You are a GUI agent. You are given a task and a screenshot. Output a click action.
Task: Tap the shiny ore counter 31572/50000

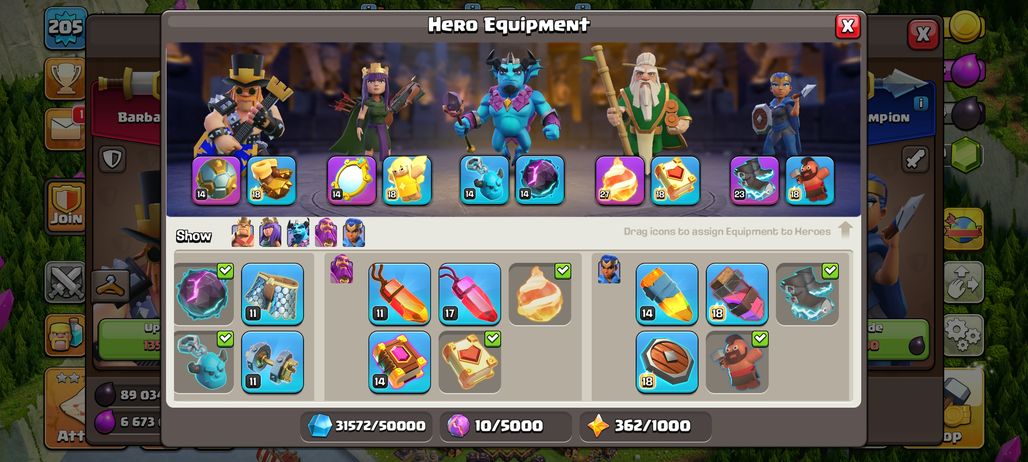(366, 426)
